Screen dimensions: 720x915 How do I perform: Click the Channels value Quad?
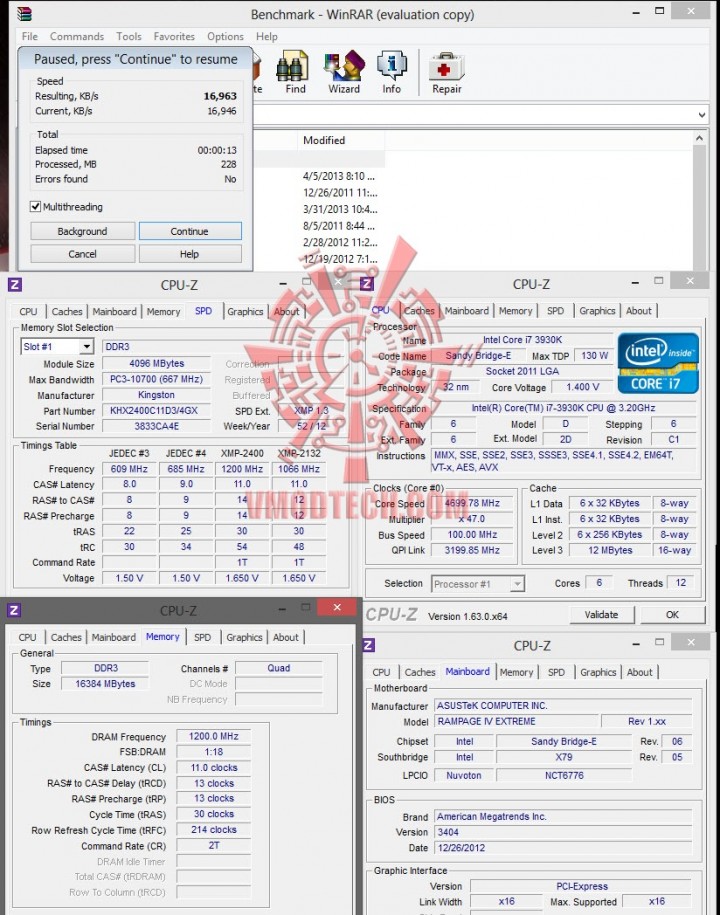pyautogui.click(x=278, y=668)
